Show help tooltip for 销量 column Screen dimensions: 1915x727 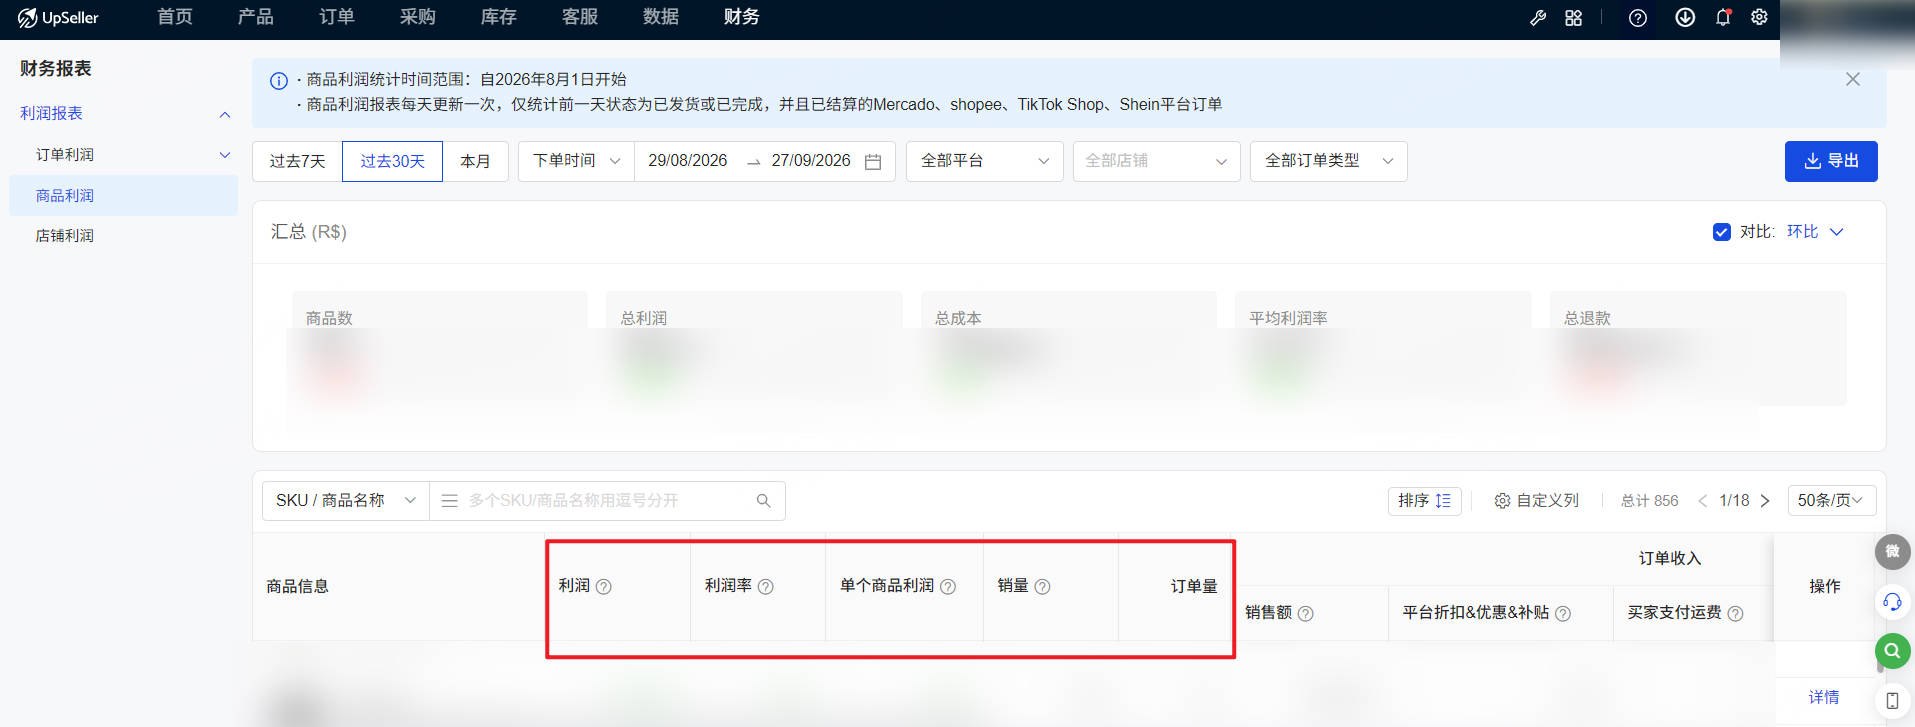[x=1042, y=587]
